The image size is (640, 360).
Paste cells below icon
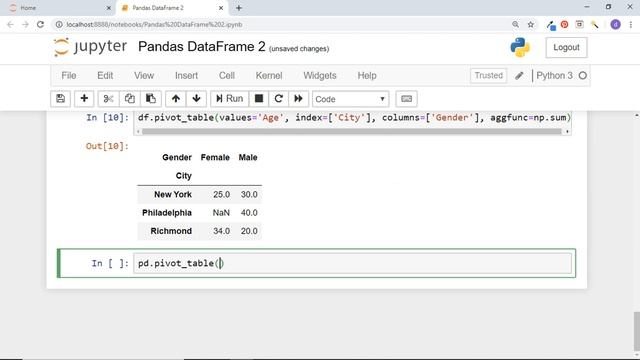151,99
